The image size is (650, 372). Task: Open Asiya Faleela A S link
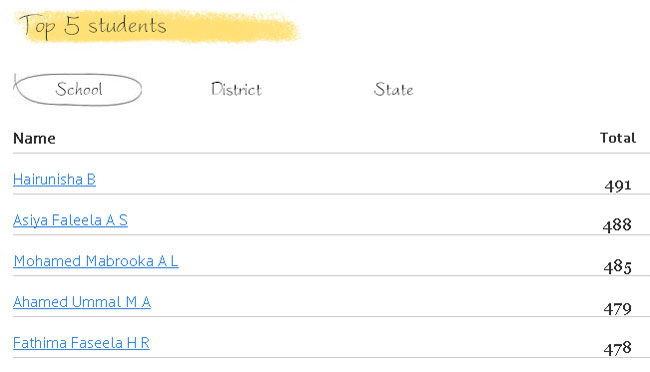click(70, 220)
